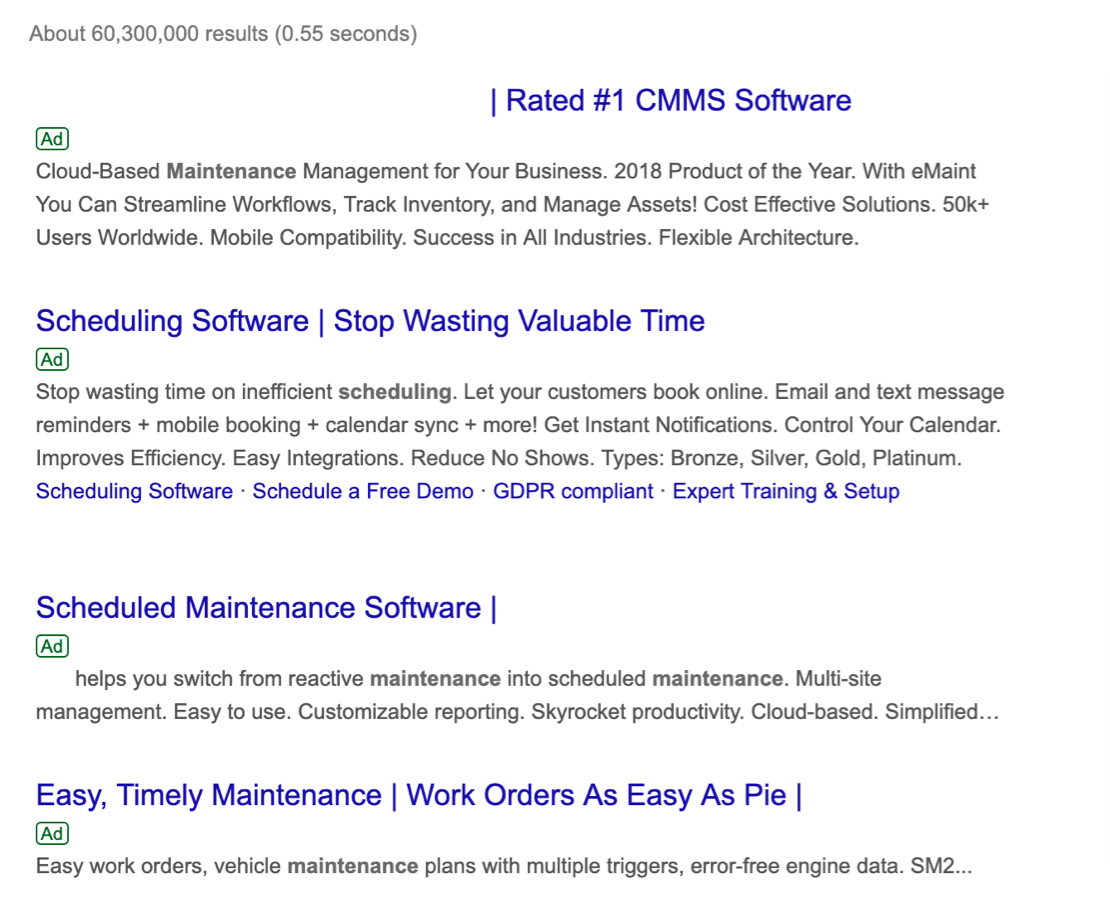
Task: Click 'management. Easy to use. Customizable reporting' line
Action: [517, 712]
